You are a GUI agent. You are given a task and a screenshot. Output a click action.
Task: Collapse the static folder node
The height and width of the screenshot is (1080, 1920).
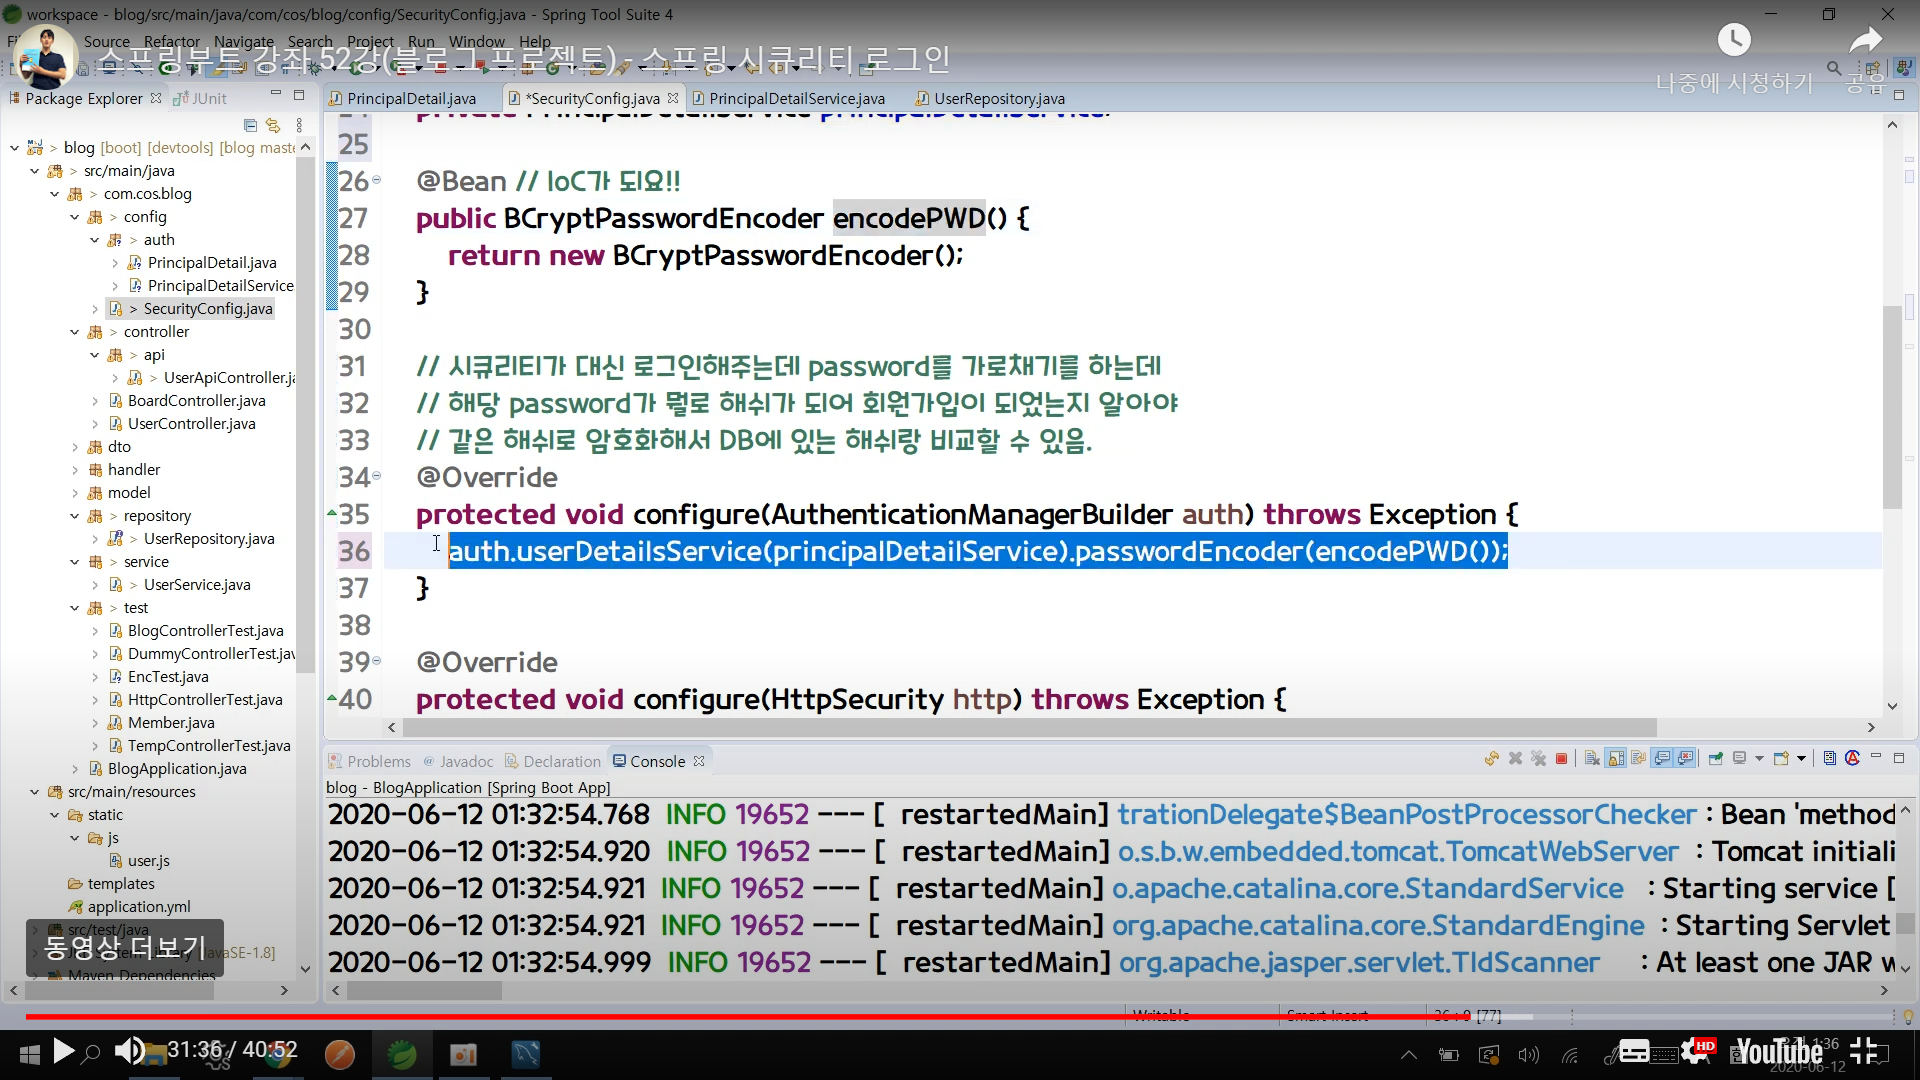coord(55,815)
